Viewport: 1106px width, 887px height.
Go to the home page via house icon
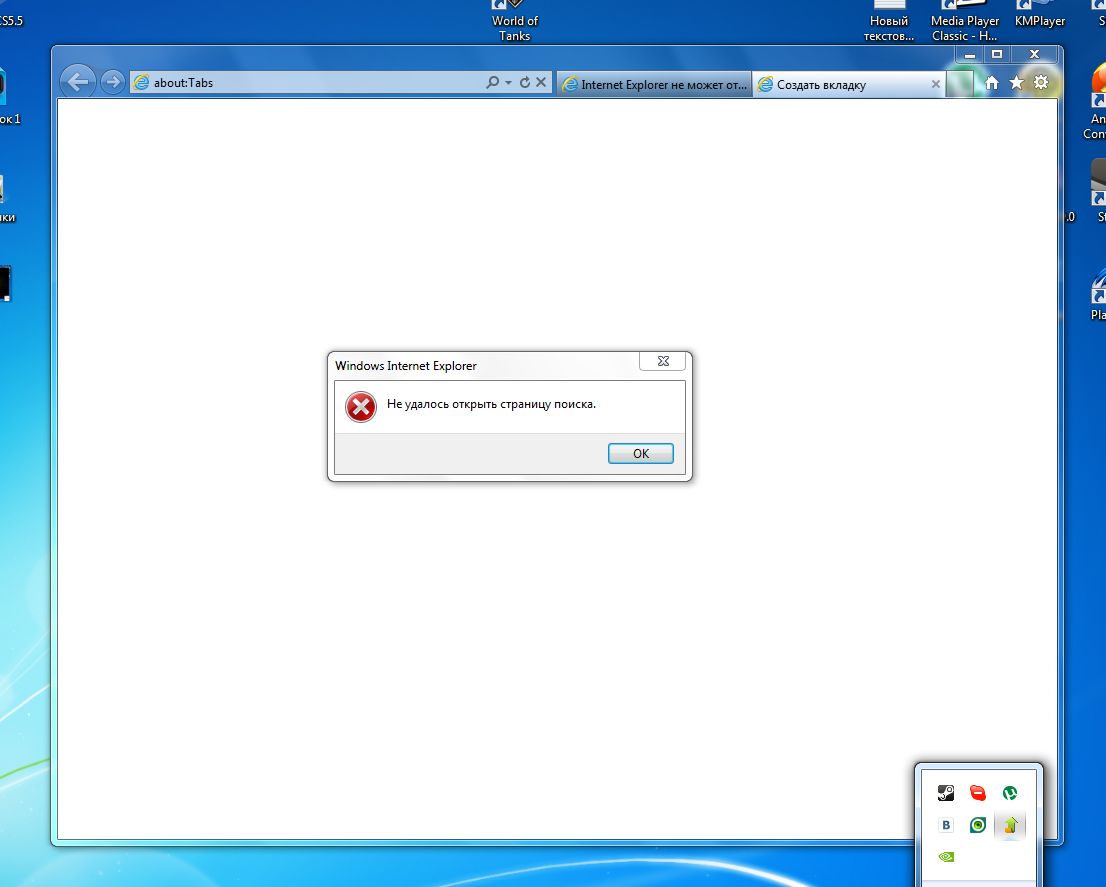[992, 83]
